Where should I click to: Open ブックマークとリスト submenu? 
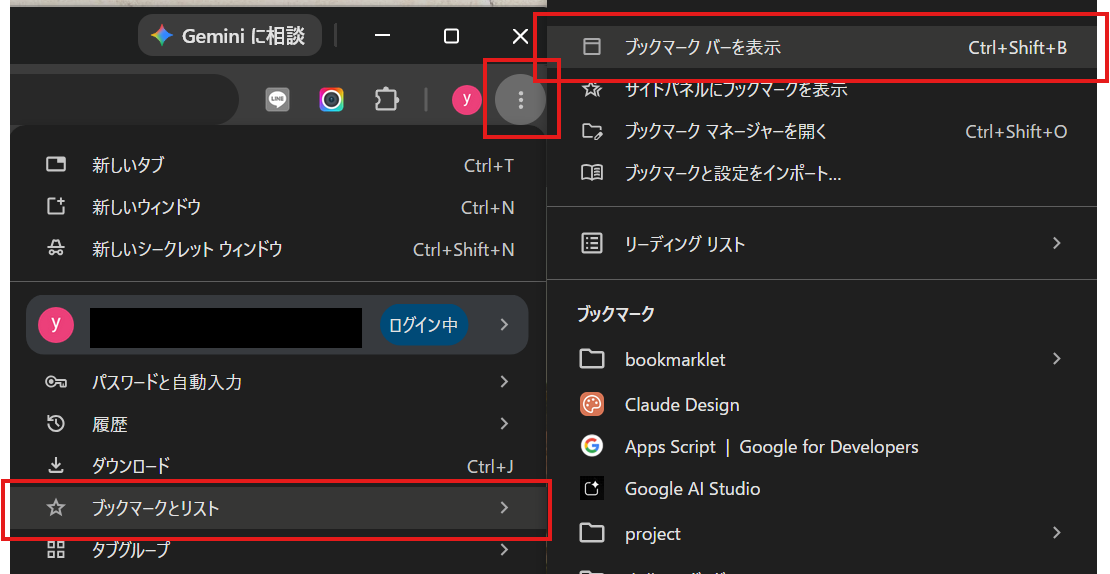click(x=279, y=507)
